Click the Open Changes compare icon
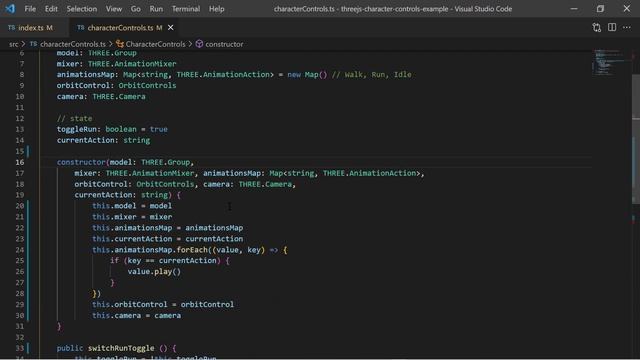 pyautogui.click(x=597, y=27)
